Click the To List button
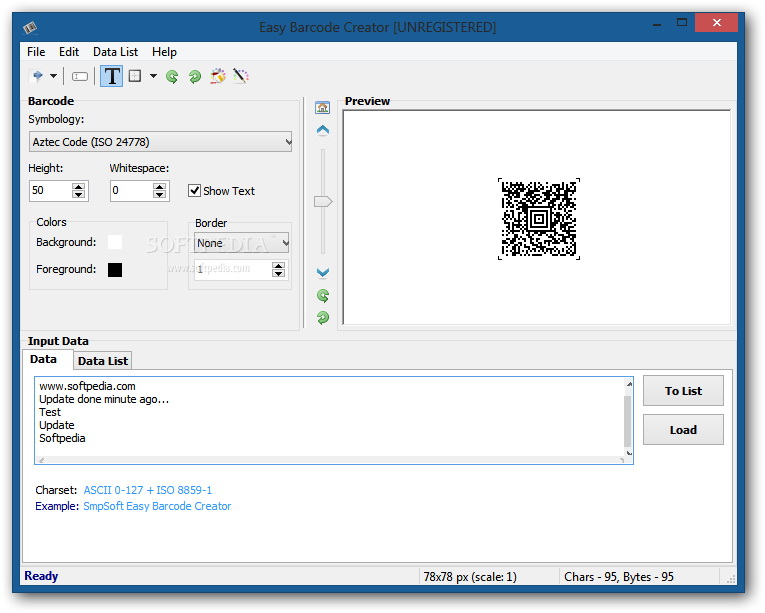 click(683, 390)
